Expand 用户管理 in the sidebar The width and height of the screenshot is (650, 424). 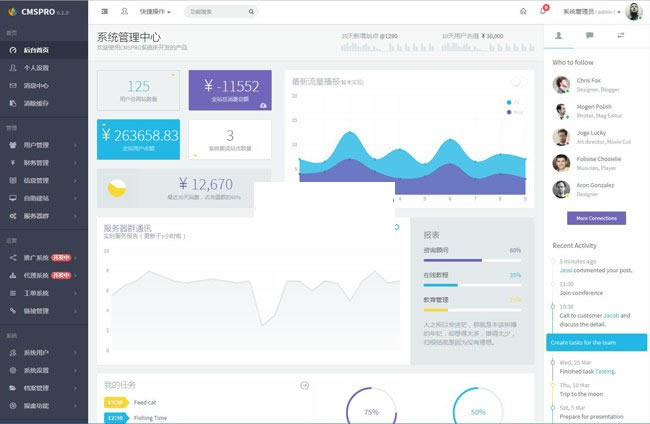coord(44,145)
